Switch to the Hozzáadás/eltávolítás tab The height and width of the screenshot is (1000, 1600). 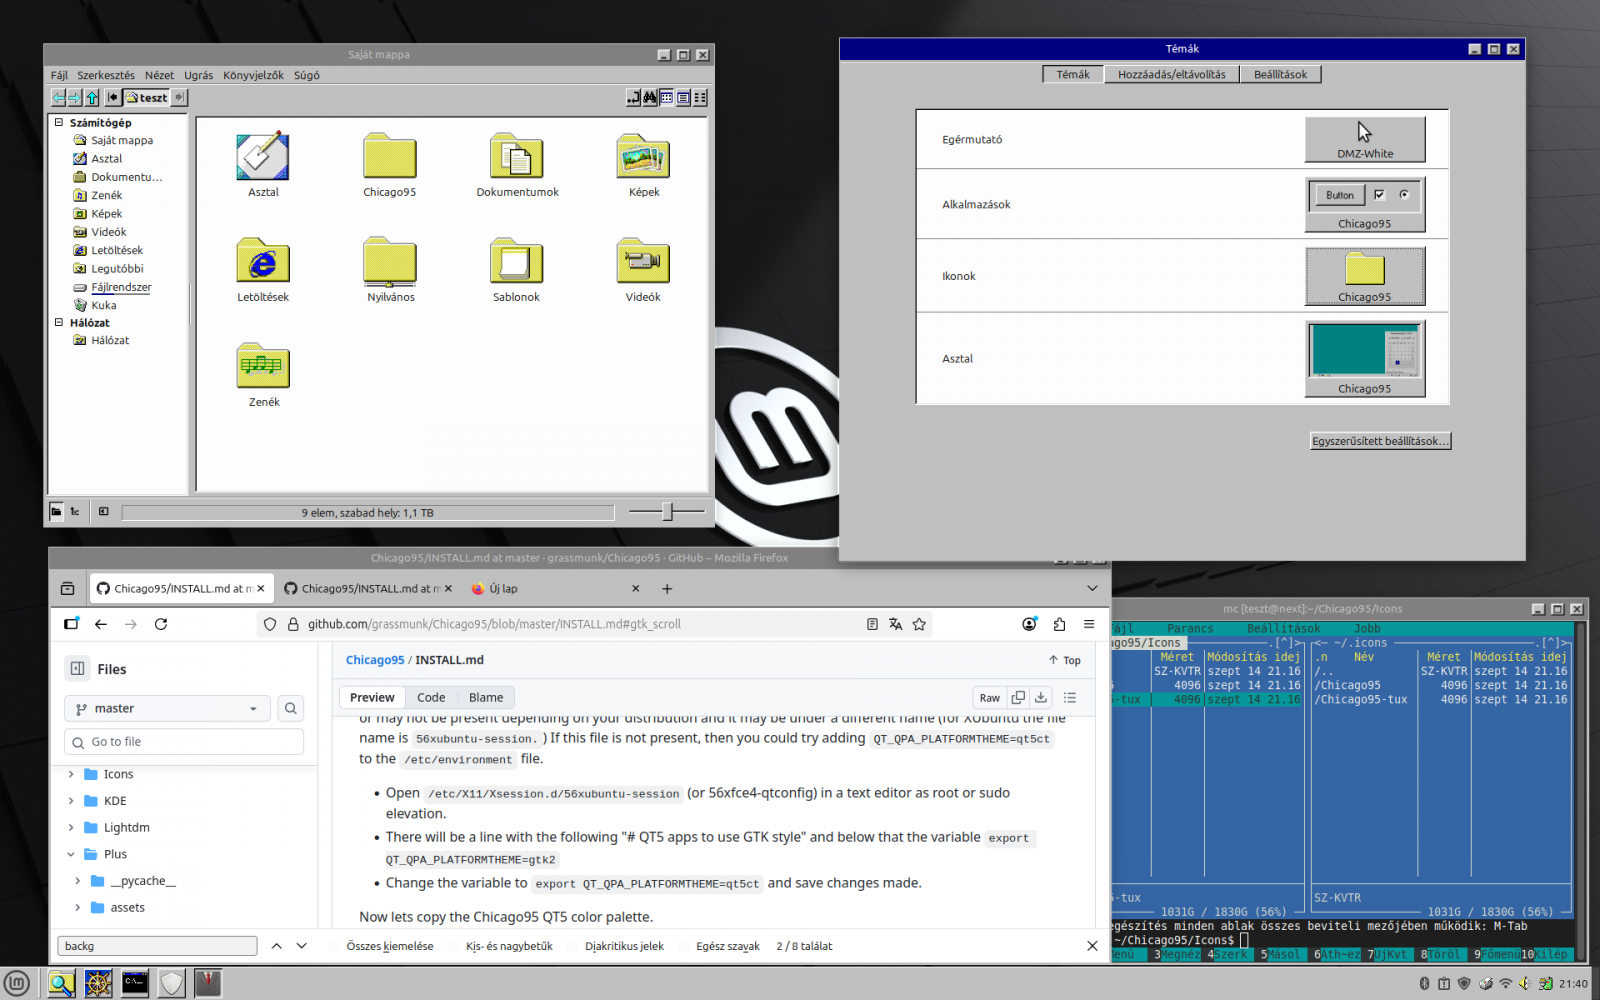pos(1171,74)
